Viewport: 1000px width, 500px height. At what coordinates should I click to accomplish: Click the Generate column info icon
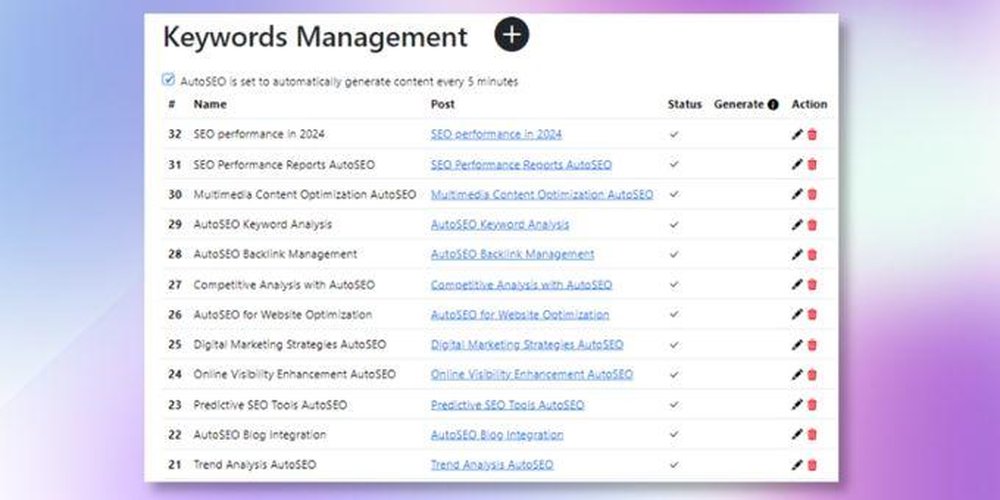point(773,105)
